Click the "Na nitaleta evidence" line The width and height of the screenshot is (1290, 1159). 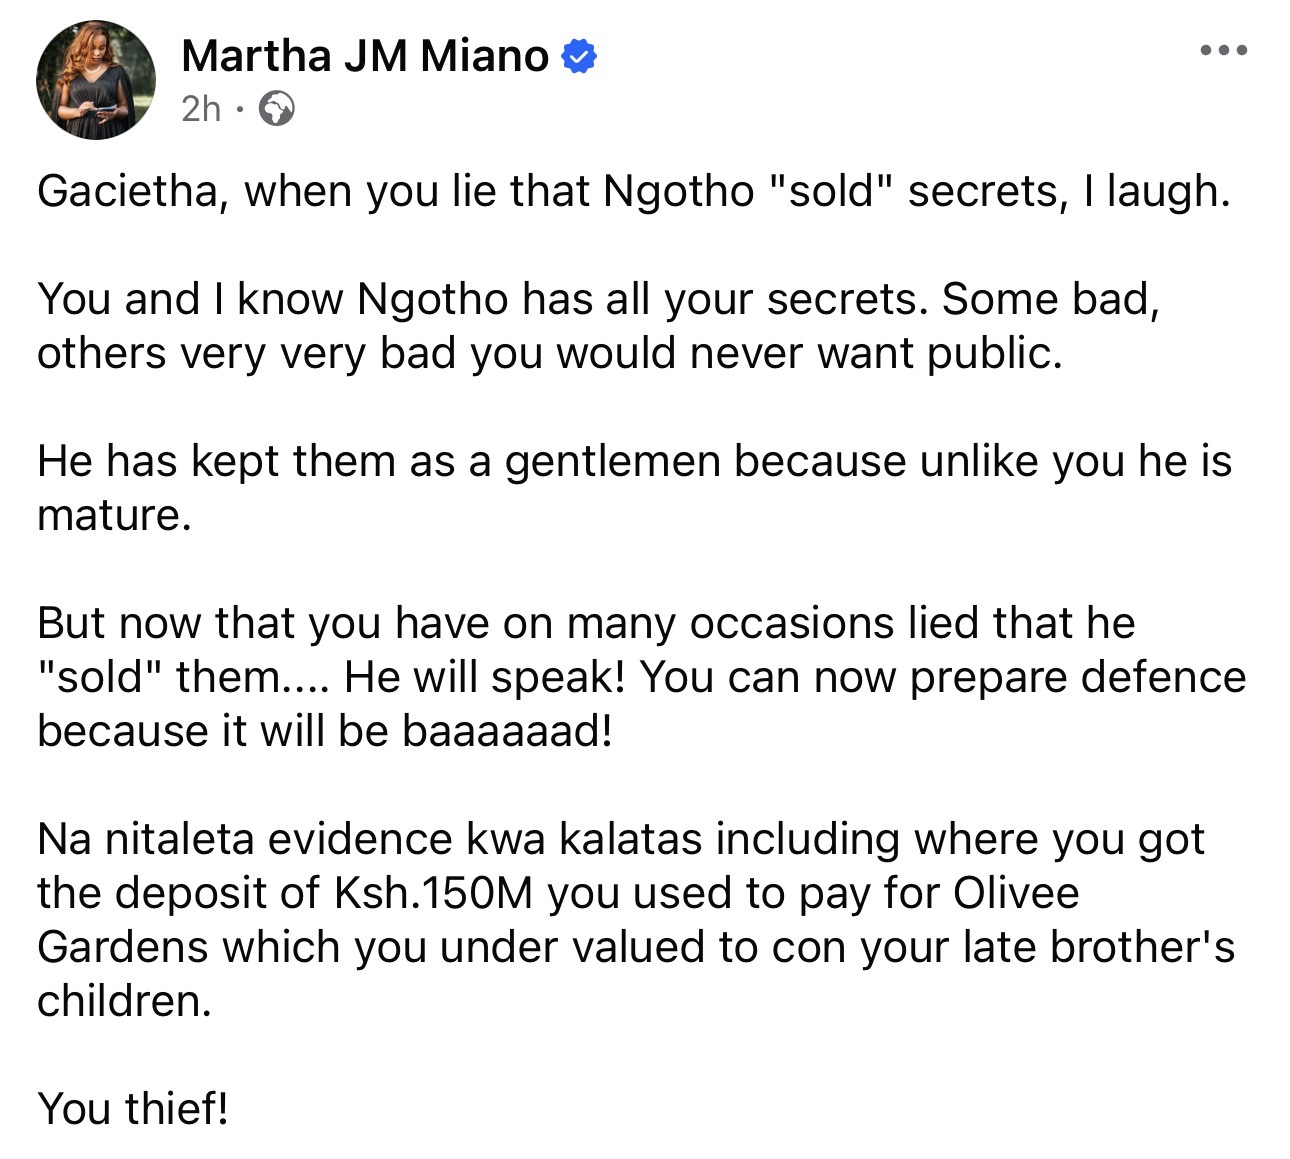coord(620,839)
